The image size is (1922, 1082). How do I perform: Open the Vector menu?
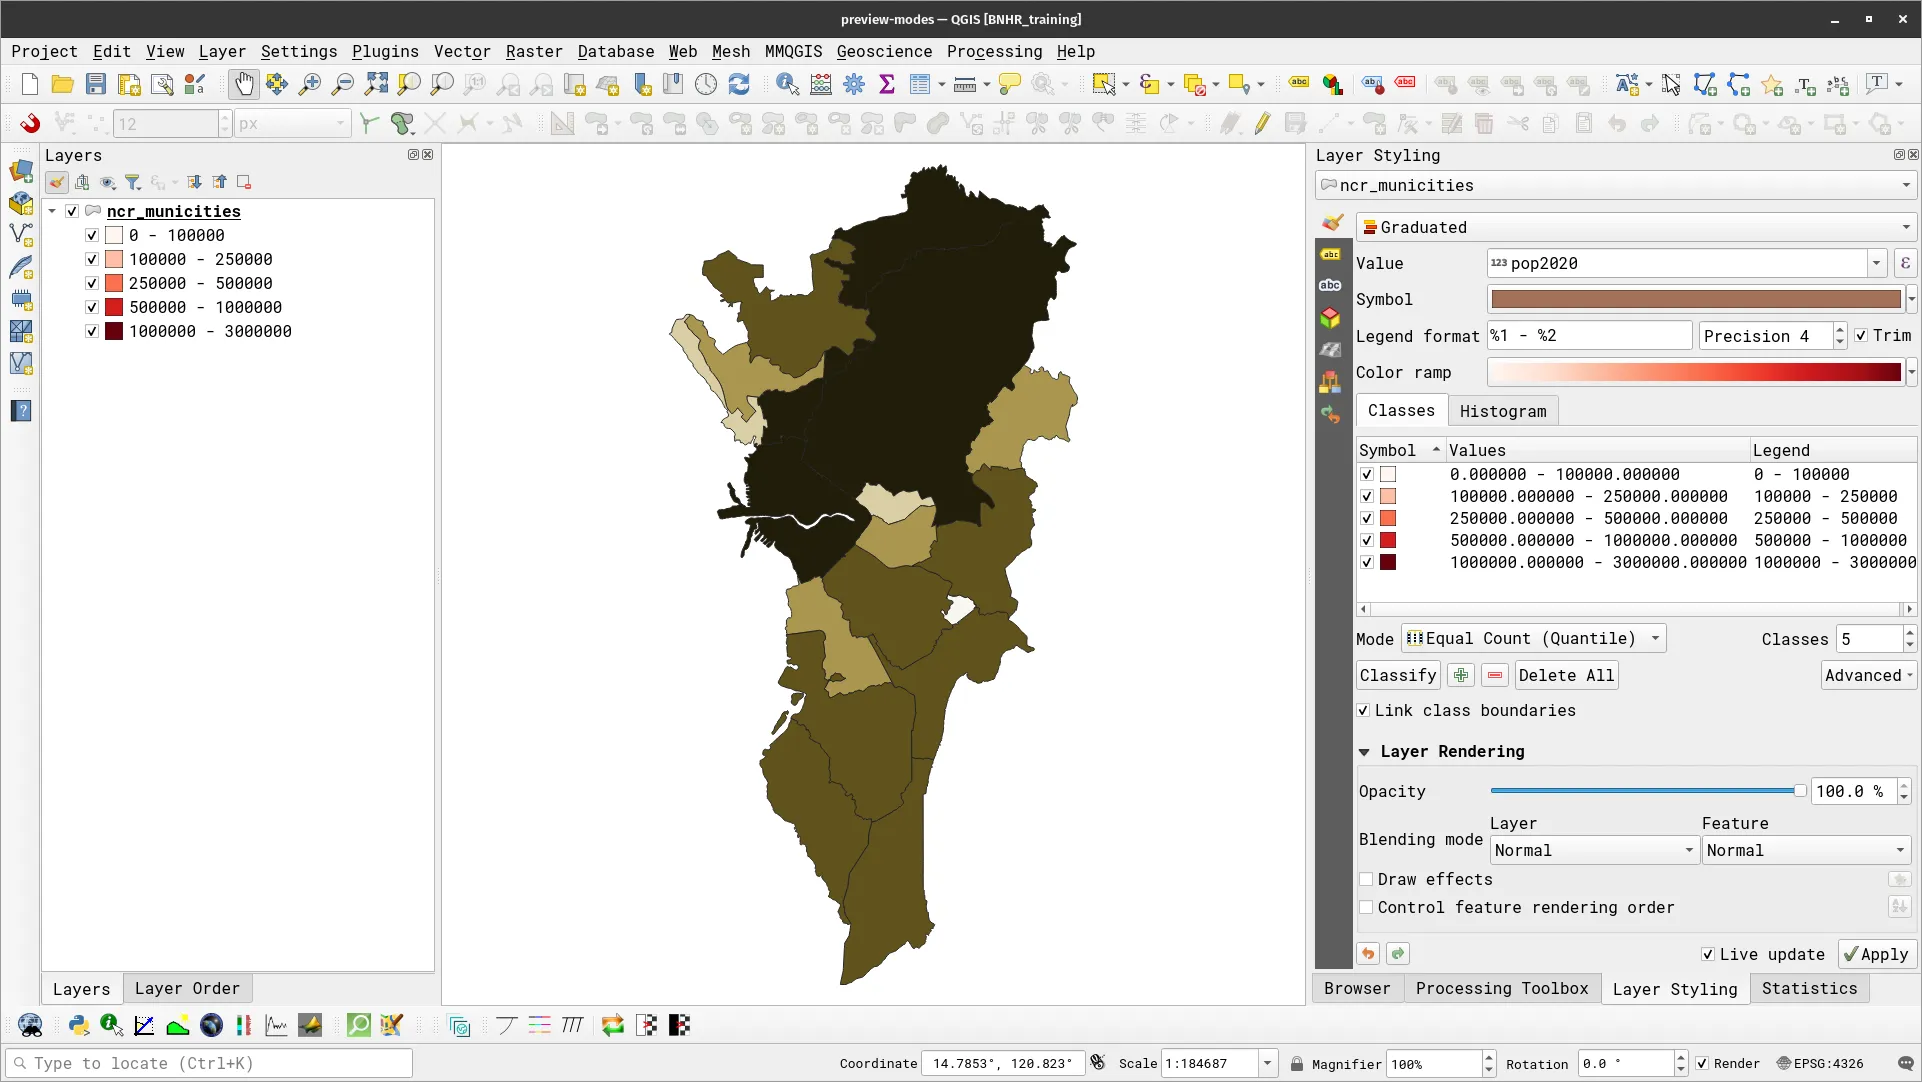click(x=461, y=51)
